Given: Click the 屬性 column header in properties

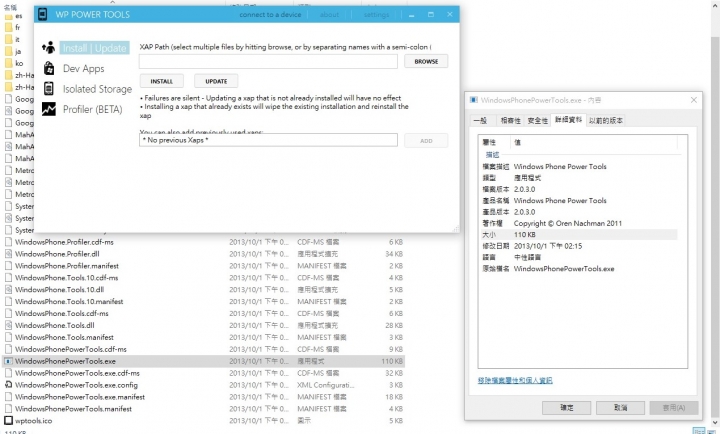Looking at the screenshot, I should click(x=489, y=142).
